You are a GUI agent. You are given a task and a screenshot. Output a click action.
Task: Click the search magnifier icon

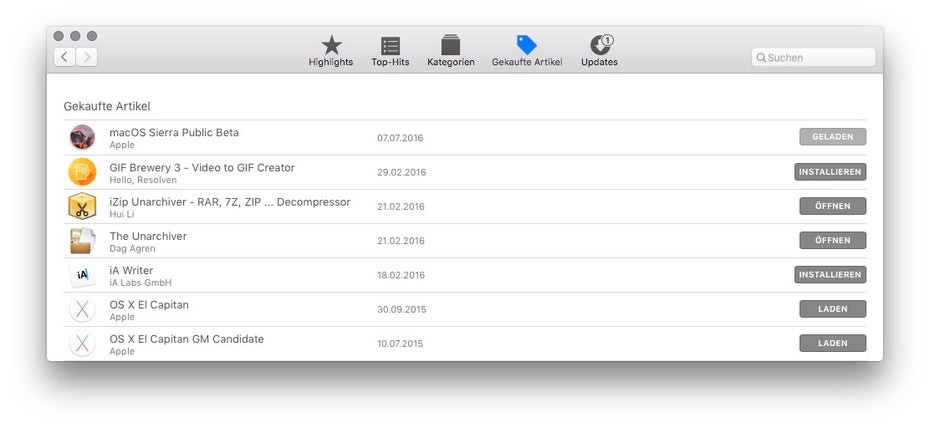click(761, 58)
